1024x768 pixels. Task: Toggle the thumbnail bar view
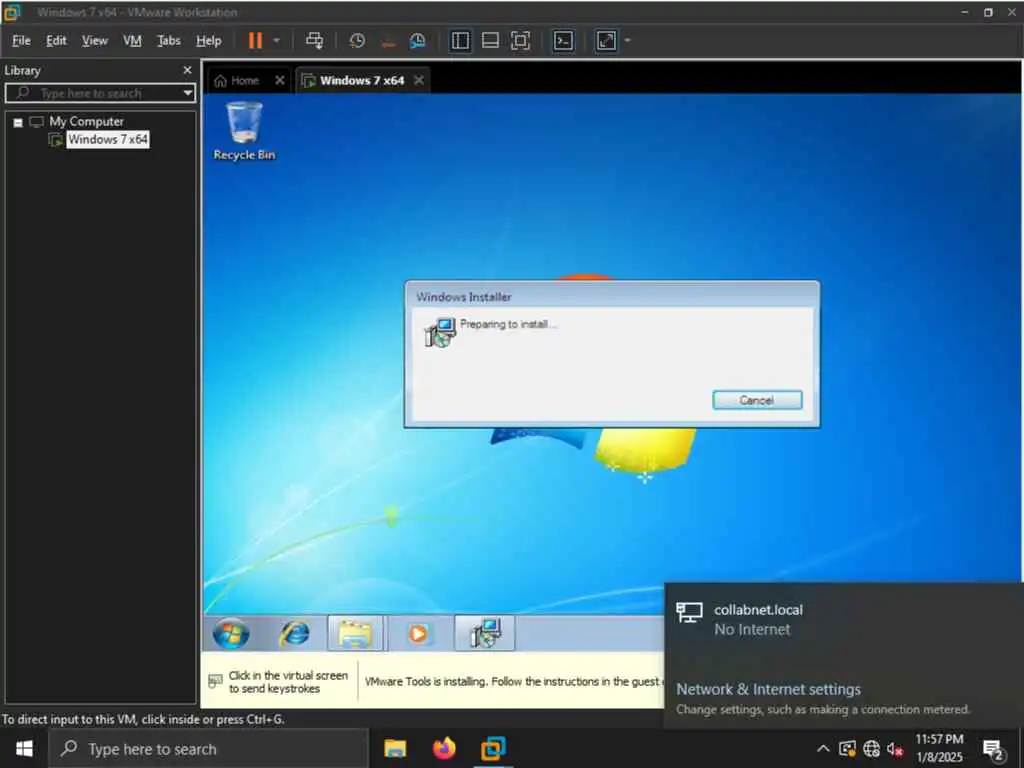(490, 40)
